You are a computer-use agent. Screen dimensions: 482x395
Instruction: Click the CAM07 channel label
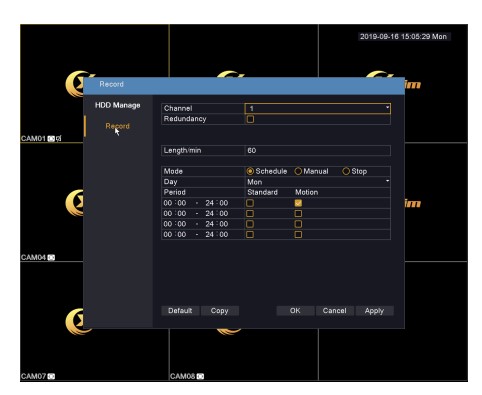coord(33,376)
